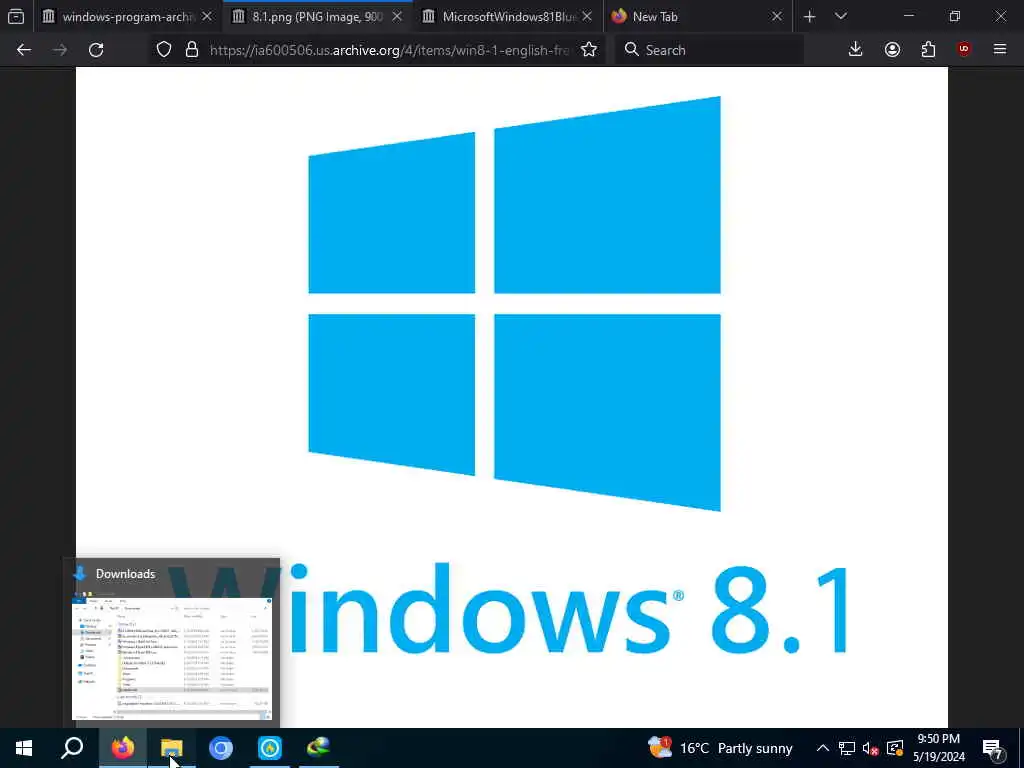Open a new tab with the plus button

pos(809,16)
